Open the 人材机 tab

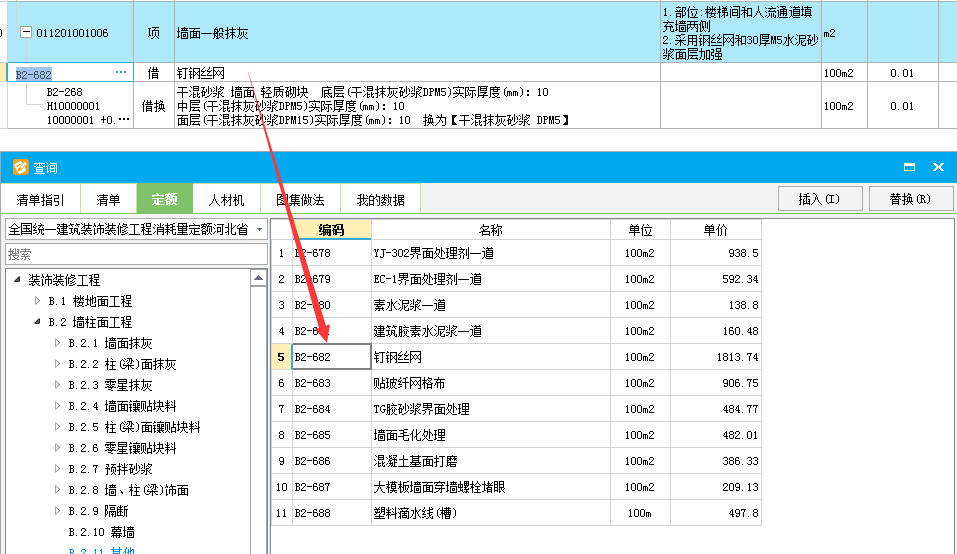coord(226,200)
